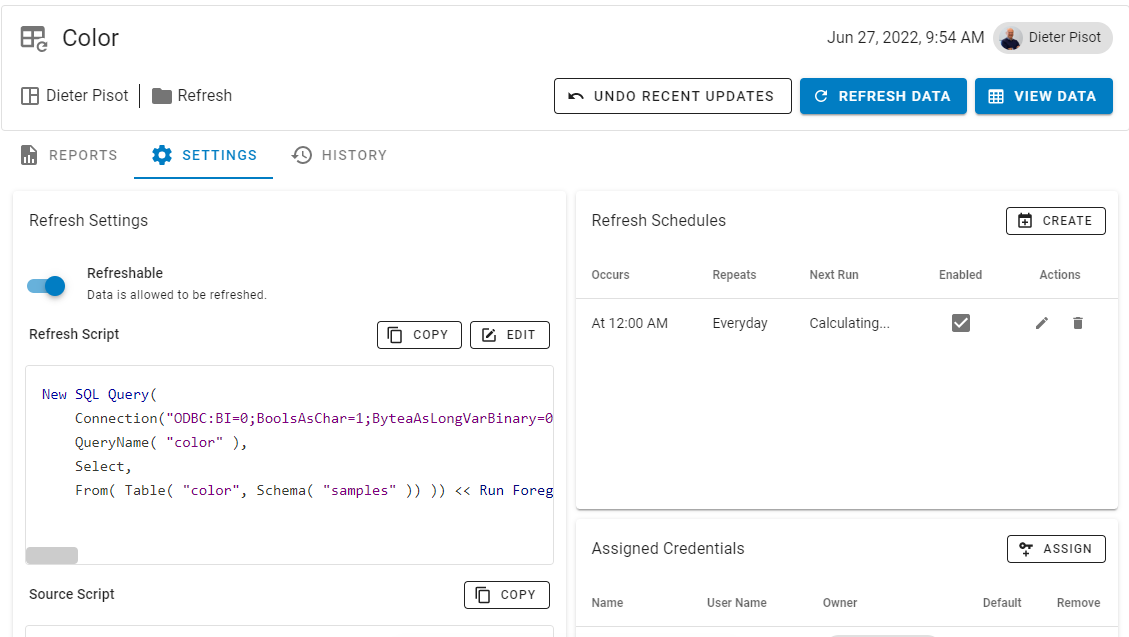Click Create to add a refresh schedule
This screenshot has width=1129, height=637.
point(1055,220)
